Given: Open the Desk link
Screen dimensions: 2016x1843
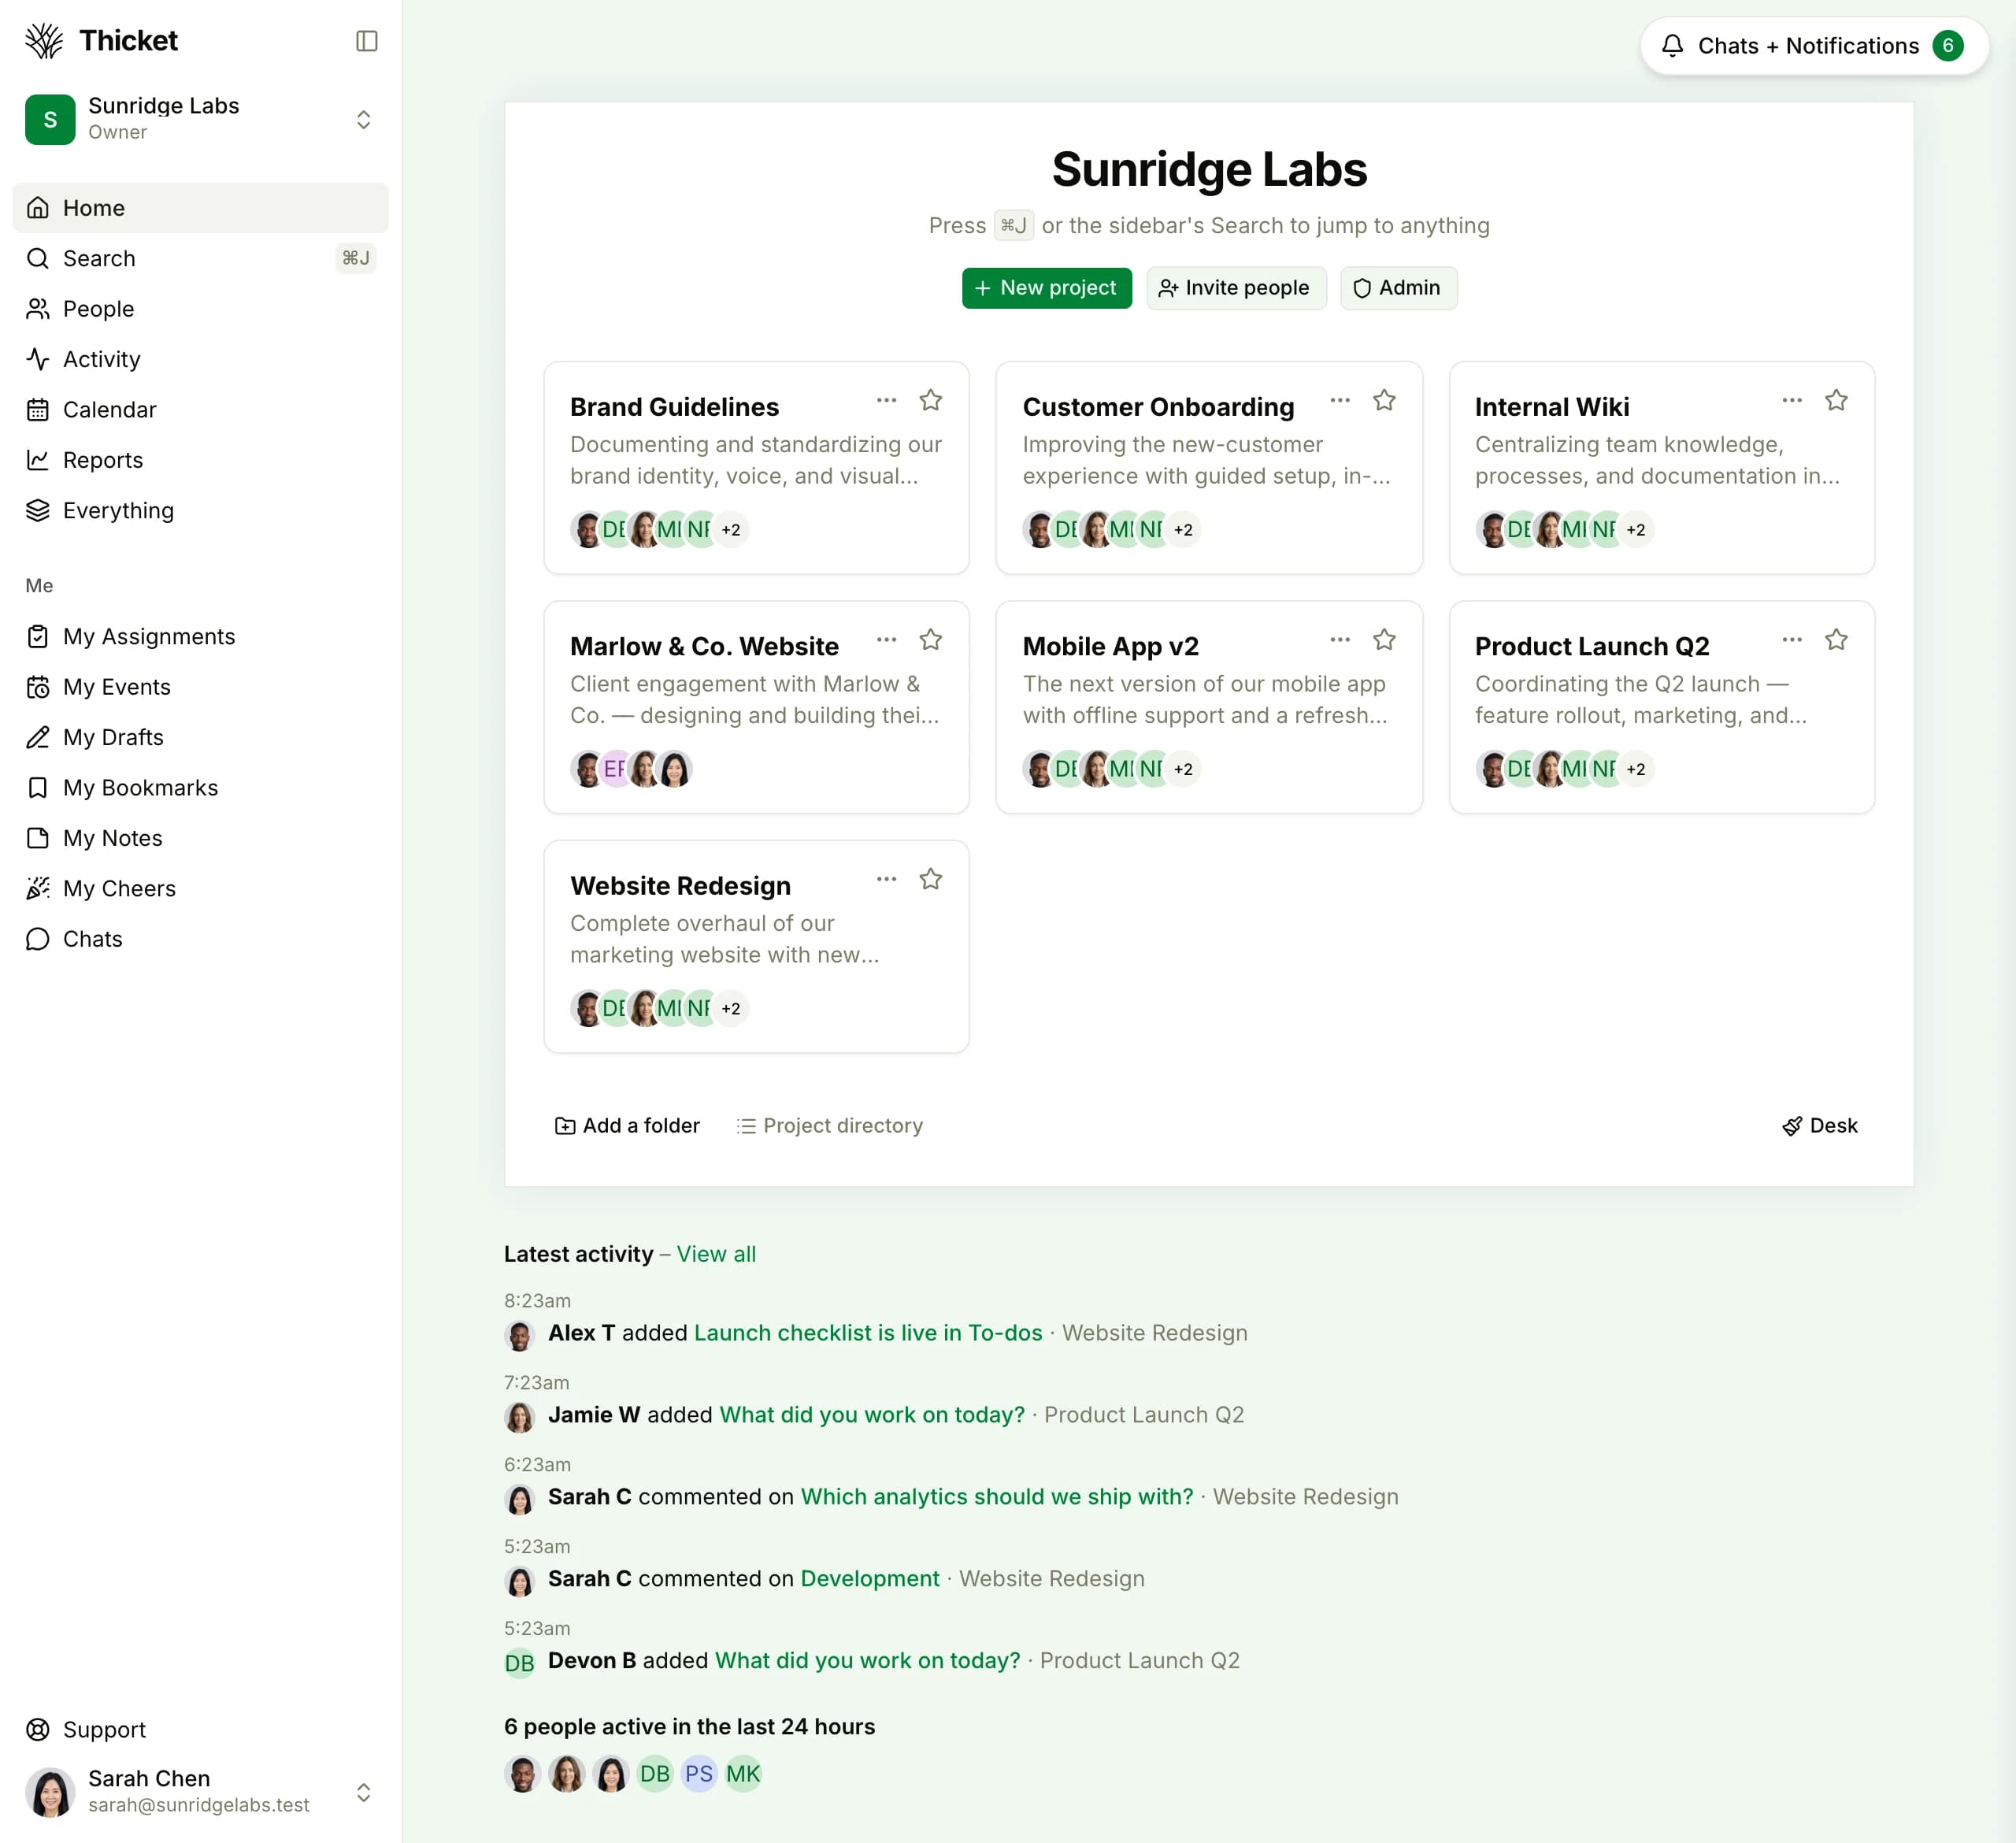Looking at the screenshot, I should tap(1820, 1126).
